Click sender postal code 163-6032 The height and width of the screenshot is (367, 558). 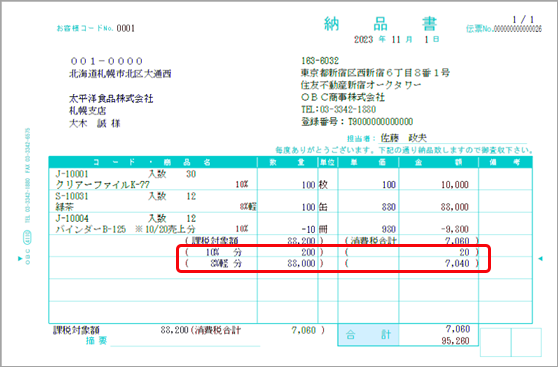pos(320,61)
